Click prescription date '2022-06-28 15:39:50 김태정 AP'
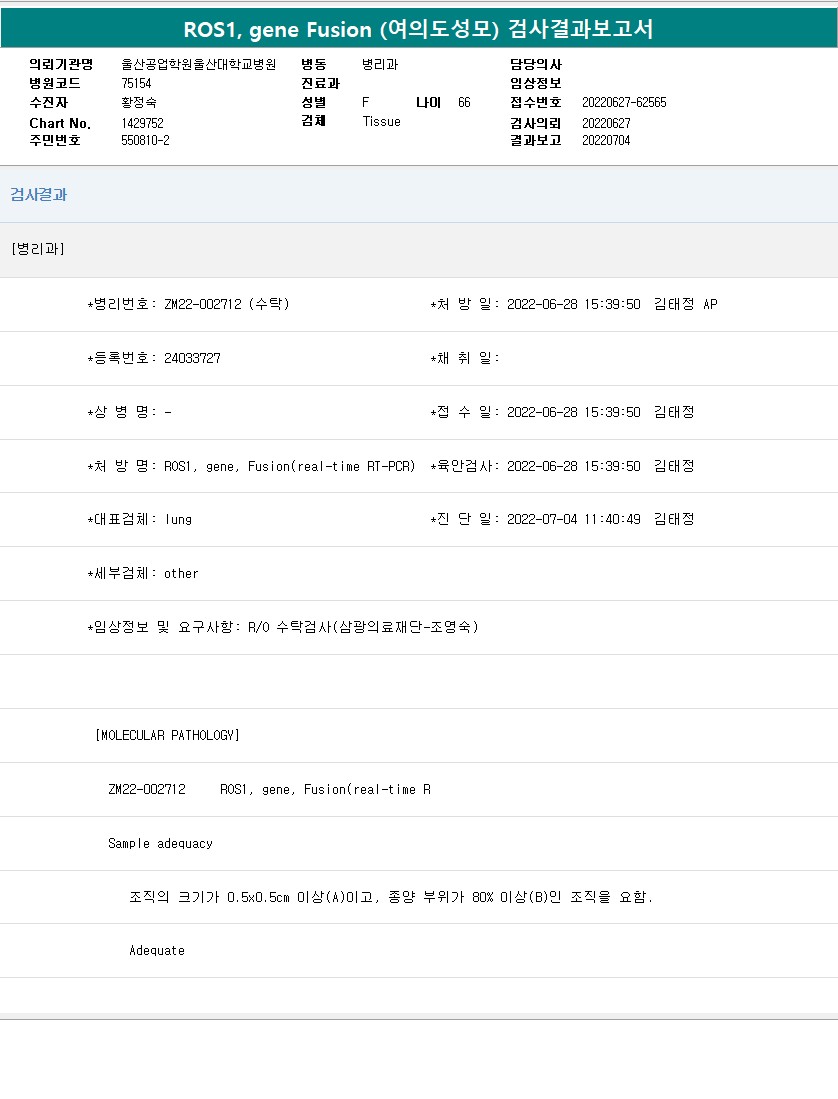Viewport: 838px width, 1099px height. 612,304
